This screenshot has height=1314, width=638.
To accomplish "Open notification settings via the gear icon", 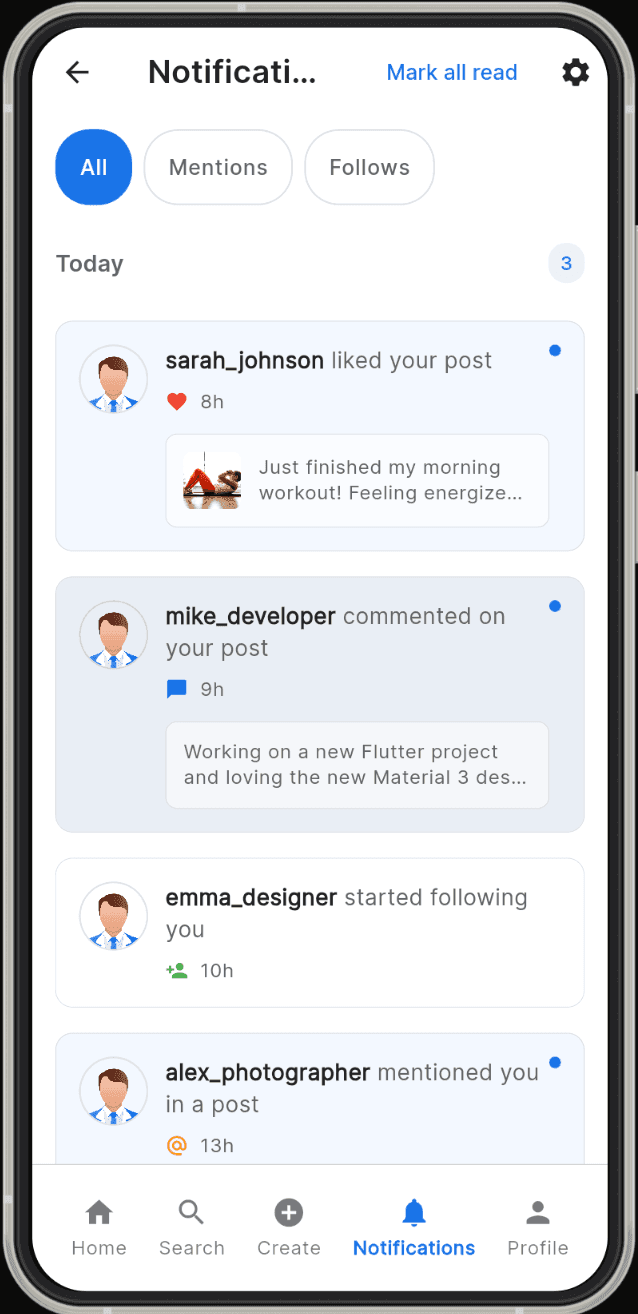I will pos(576,72).
